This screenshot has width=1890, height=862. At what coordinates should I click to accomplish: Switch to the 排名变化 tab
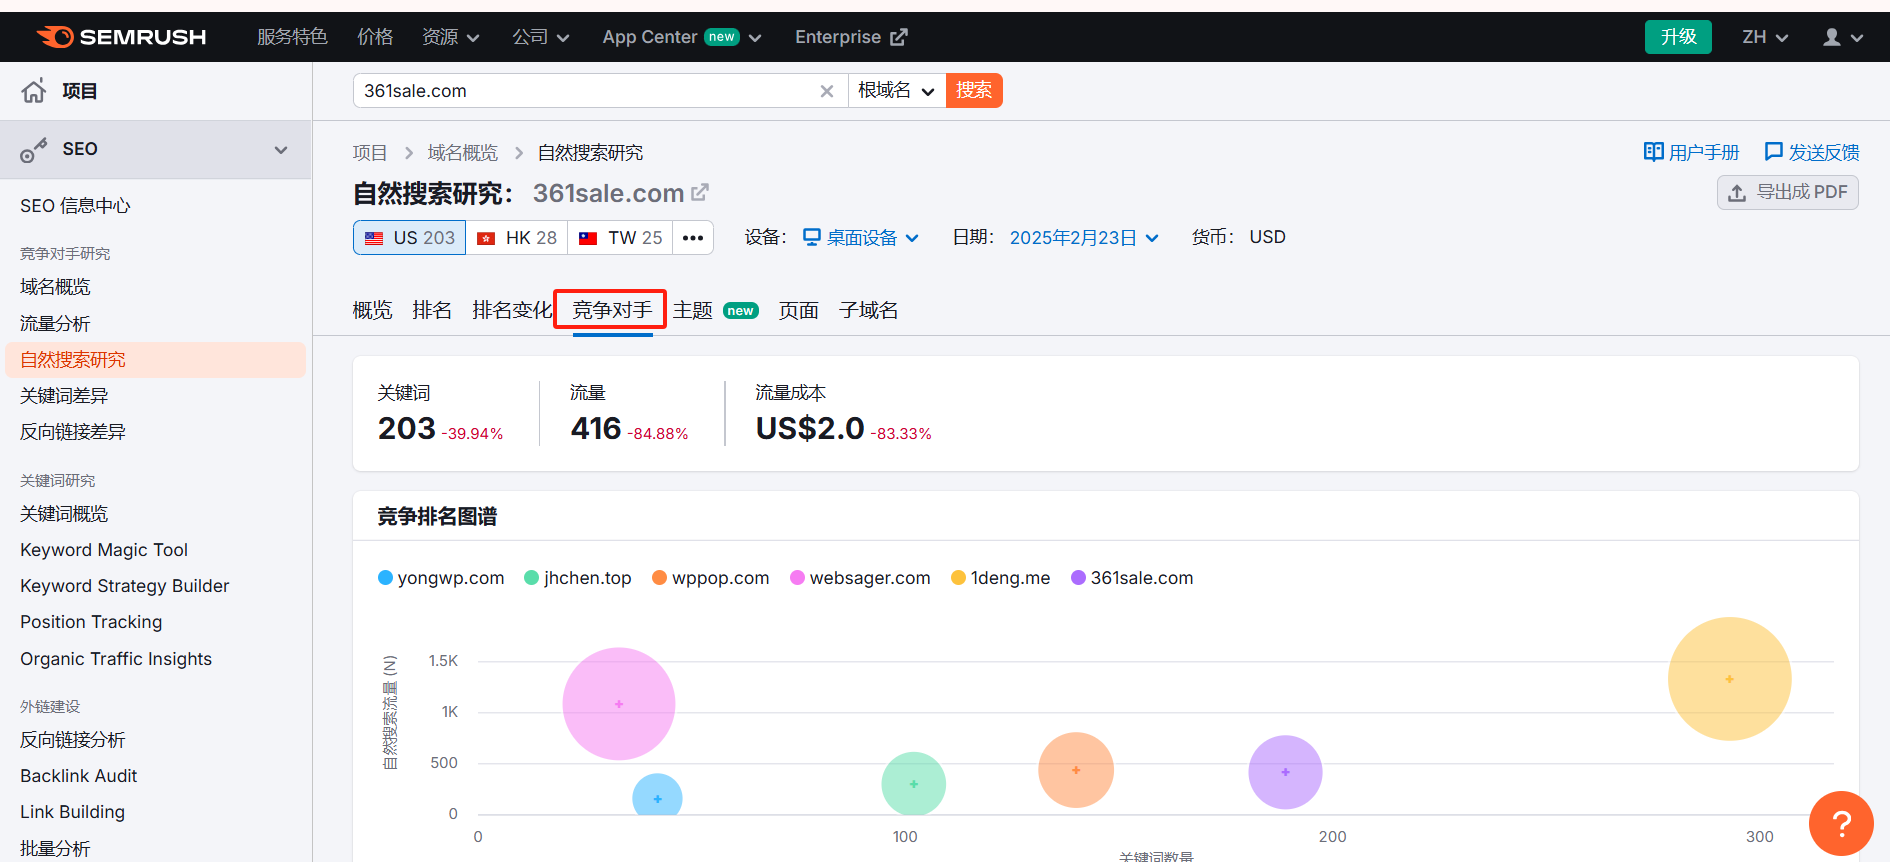coord(512,311)
